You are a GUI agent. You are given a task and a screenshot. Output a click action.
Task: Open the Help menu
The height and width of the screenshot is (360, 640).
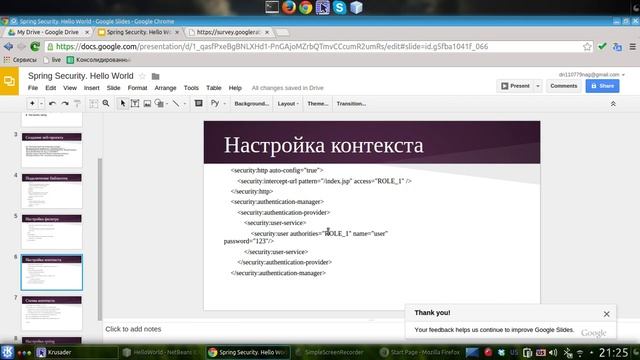(x=235, y=88)
